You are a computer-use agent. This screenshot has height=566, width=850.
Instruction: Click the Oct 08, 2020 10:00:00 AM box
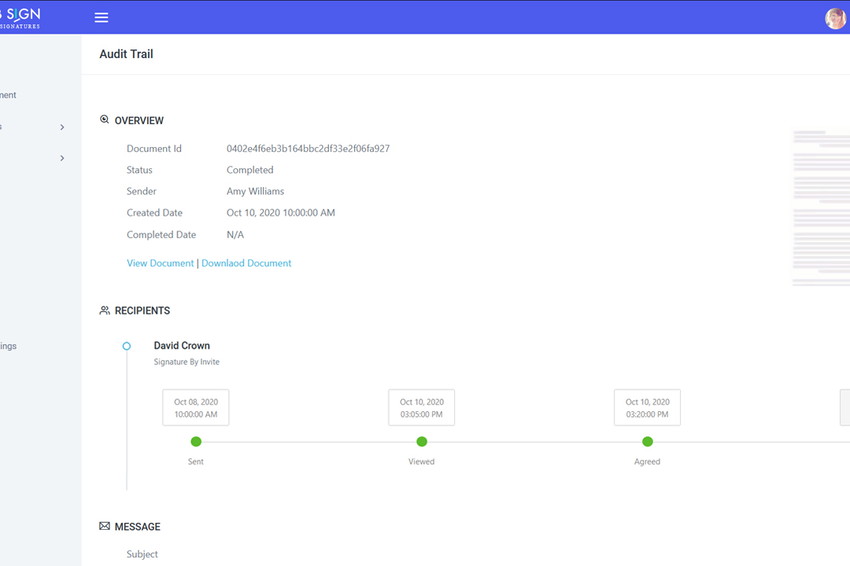point(196,408)
